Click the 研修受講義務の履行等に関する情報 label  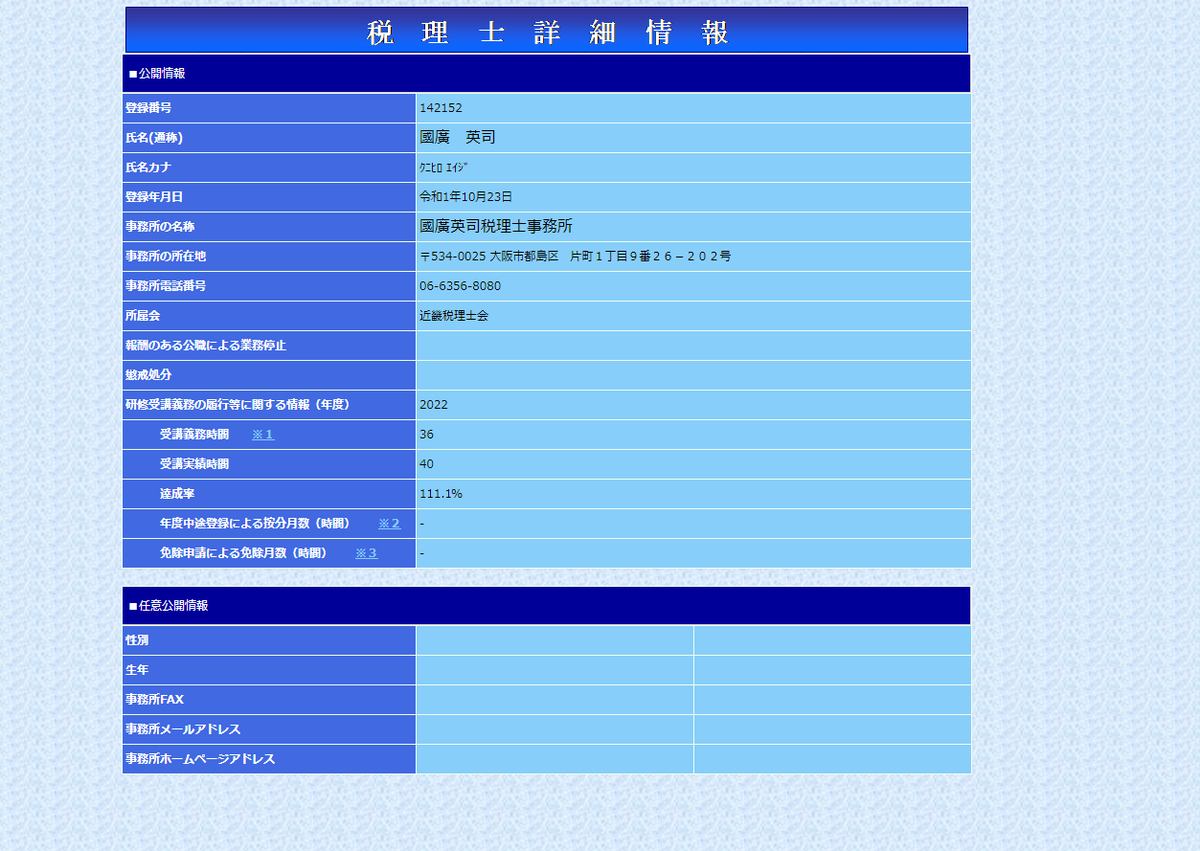pyautogui.click(x=237, y=405)
